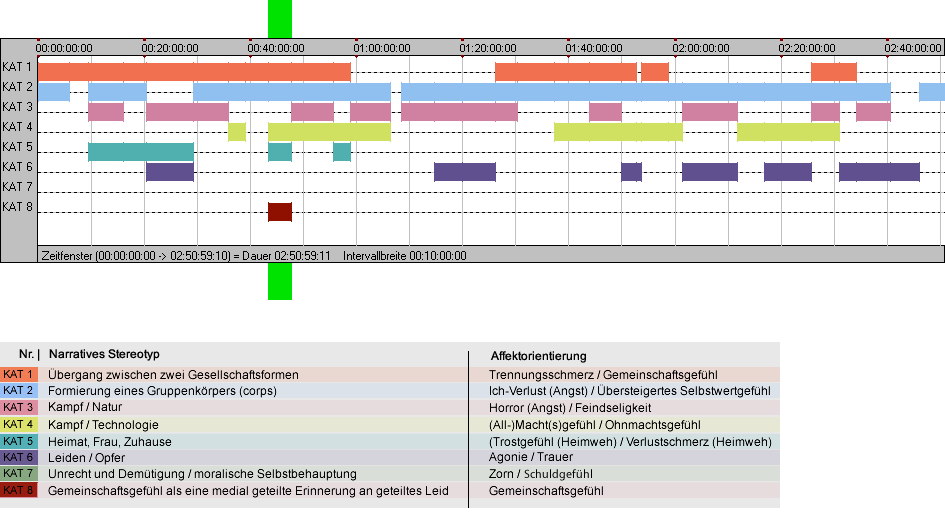The height and width of the screenshot is (530, 945).
Task: Select the dark red KAT 8 timeline segment
Action: (x=280, y=212)
